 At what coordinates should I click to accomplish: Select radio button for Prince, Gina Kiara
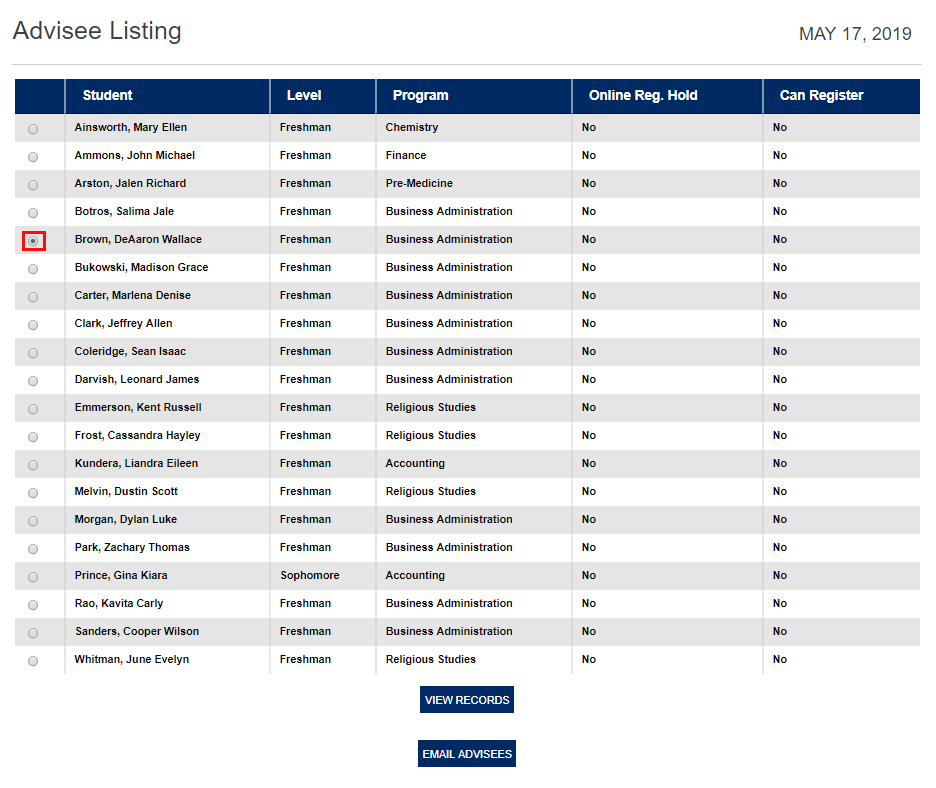click(x=33, y=577)
